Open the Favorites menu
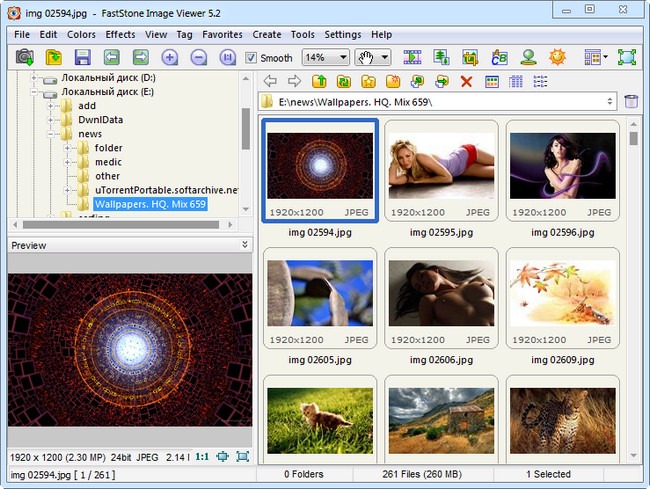The width and height of the screenshot is (650, 489). (222, 34)
